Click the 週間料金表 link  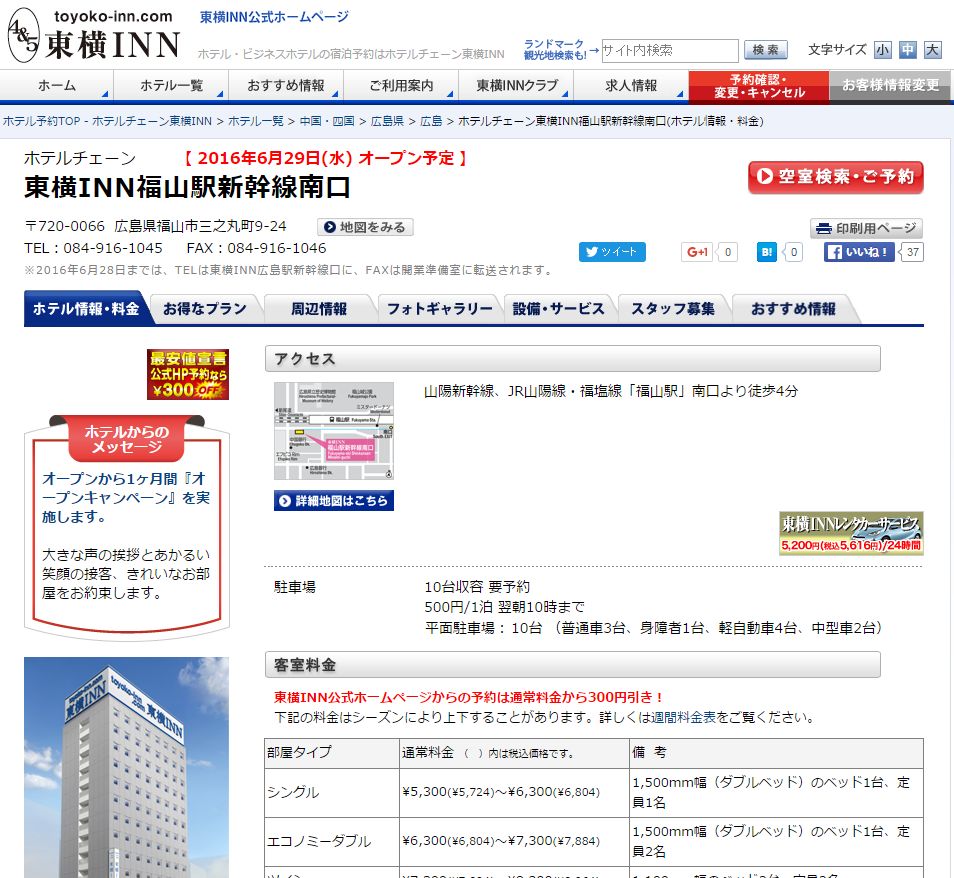683,717
